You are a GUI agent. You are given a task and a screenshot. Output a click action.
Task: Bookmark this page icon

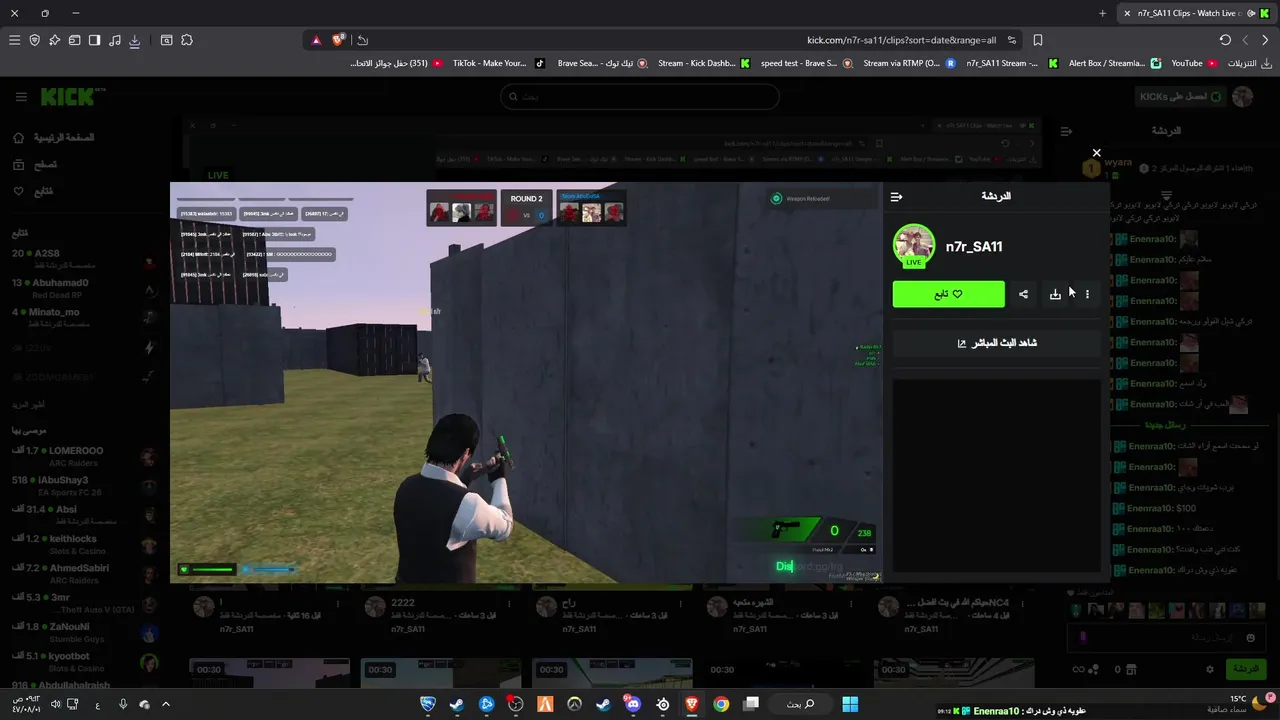(1038, 40)
